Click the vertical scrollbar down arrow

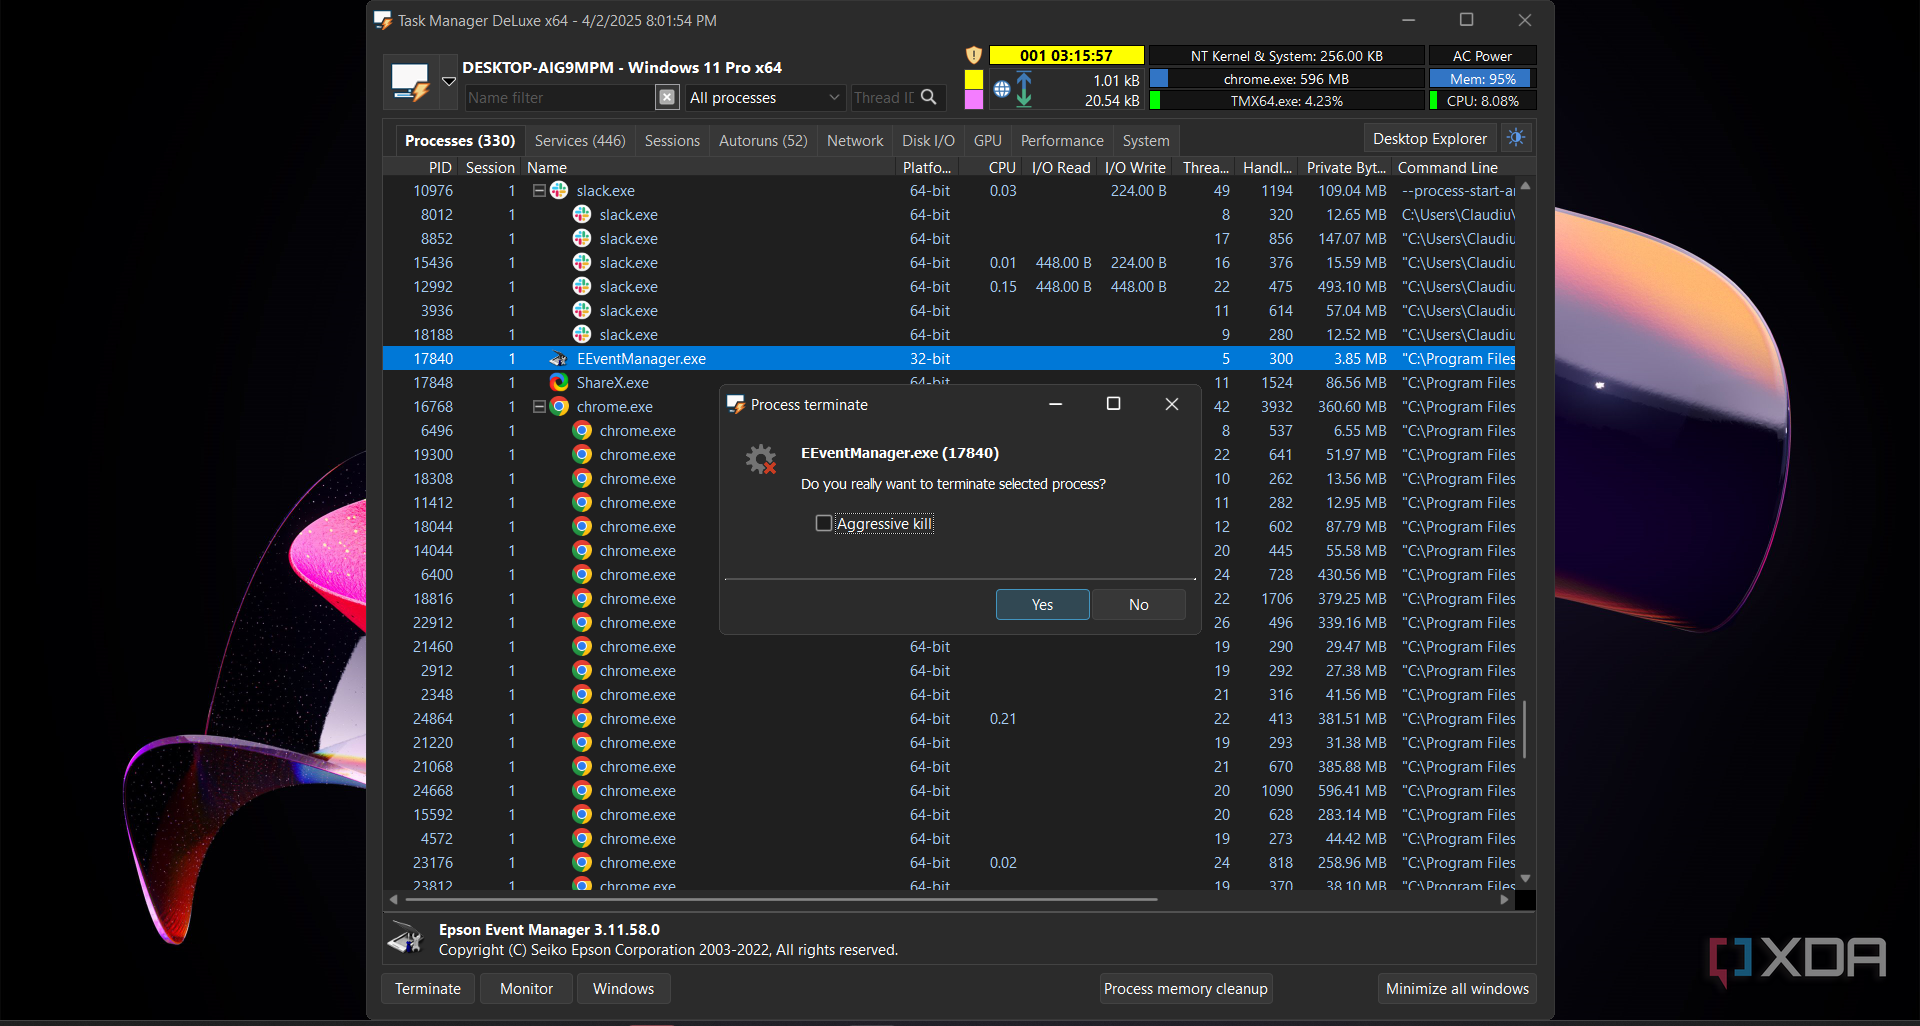coord(1525,879)
